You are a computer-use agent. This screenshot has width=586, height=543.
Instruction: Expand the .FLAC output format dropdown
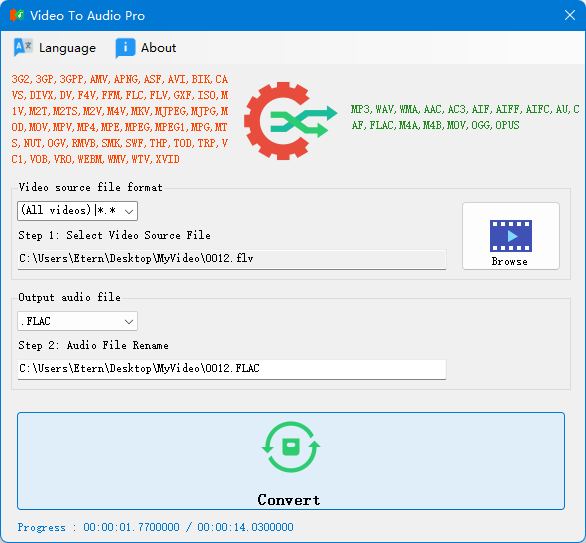77,321
